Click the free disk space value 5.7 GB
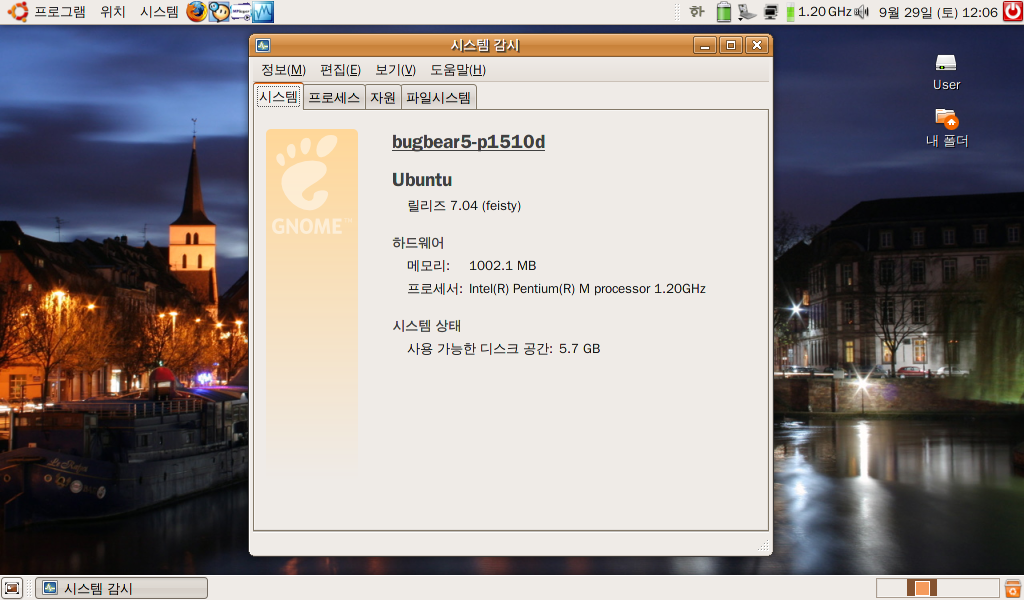The height and width of the screenshot is (600, 1024). [x=579, y=349]
